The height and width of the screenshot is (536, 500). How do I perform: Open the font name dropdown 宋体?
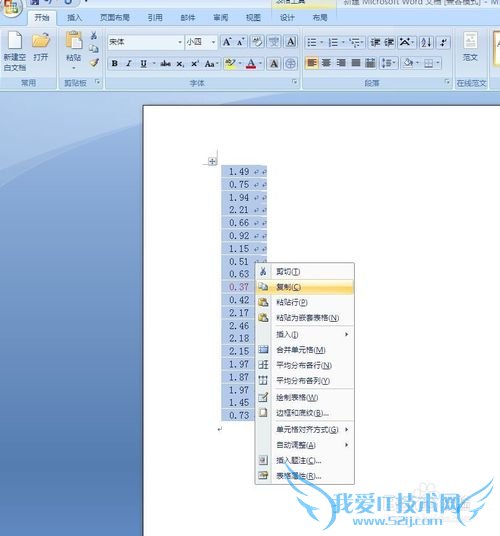click(x=180, y=42)
